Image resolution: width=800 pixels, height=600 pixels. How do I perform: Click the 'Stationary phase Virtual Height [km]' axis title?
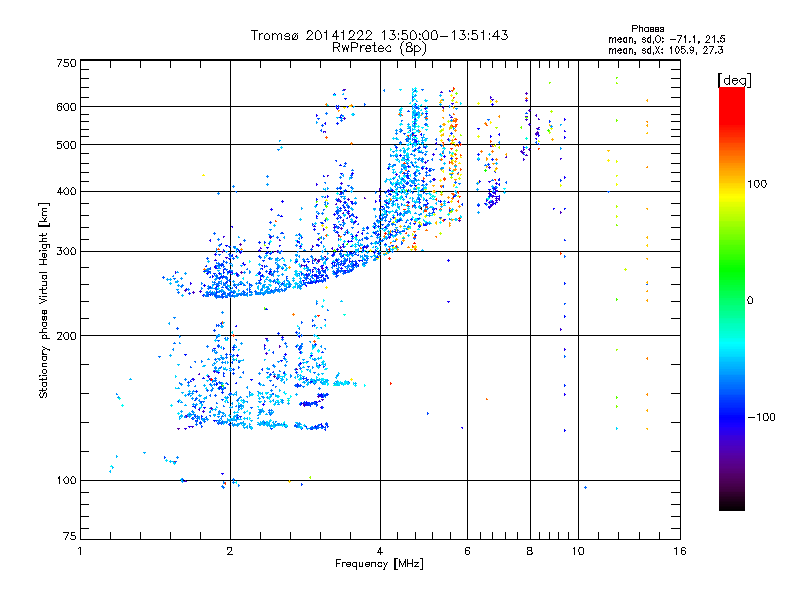[x=44, y=300]
